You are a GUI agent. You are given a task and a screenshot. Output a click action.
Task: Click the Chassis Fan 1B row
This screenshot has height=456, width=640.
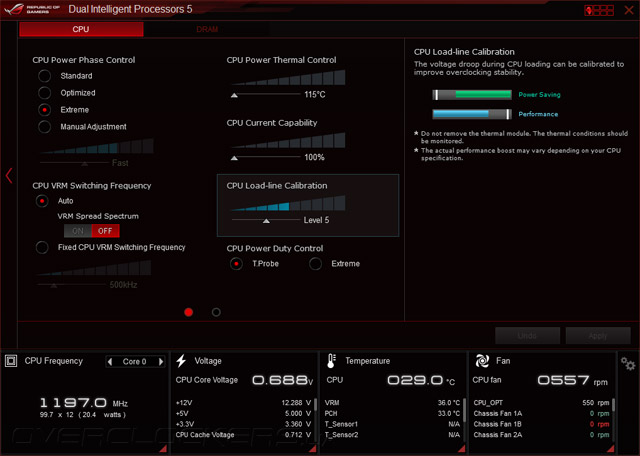[541, 424]
